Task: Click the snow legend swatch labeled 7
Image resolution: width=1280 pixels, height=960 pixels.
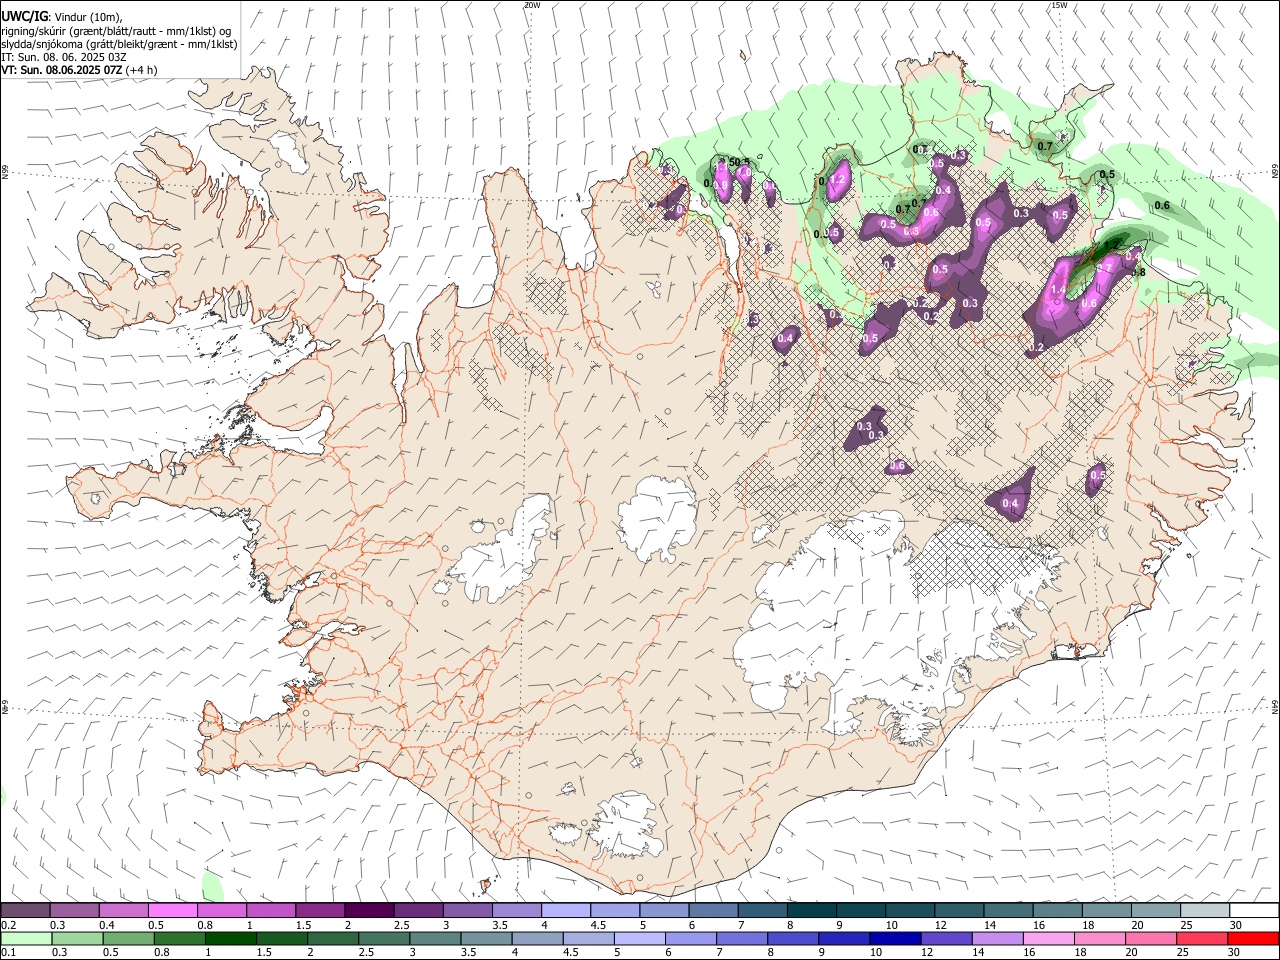Action: 762,910
